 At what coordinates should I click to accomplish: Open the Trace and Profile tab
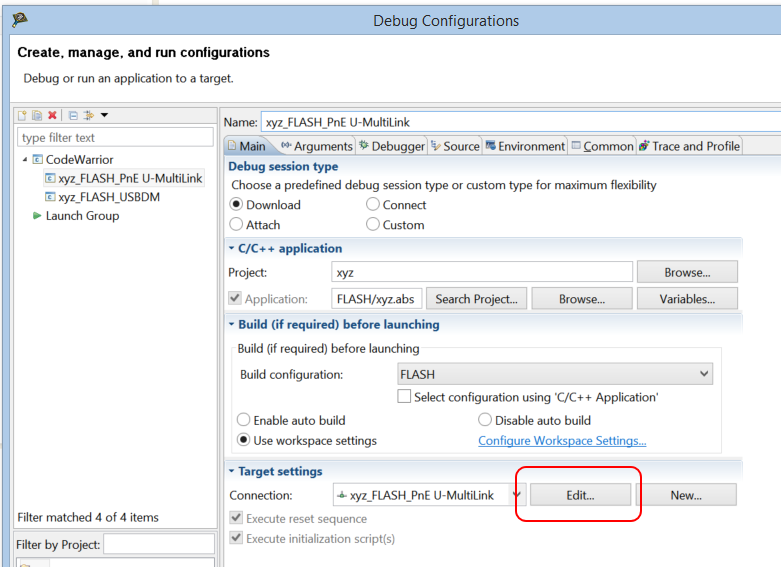click(689, 146)
